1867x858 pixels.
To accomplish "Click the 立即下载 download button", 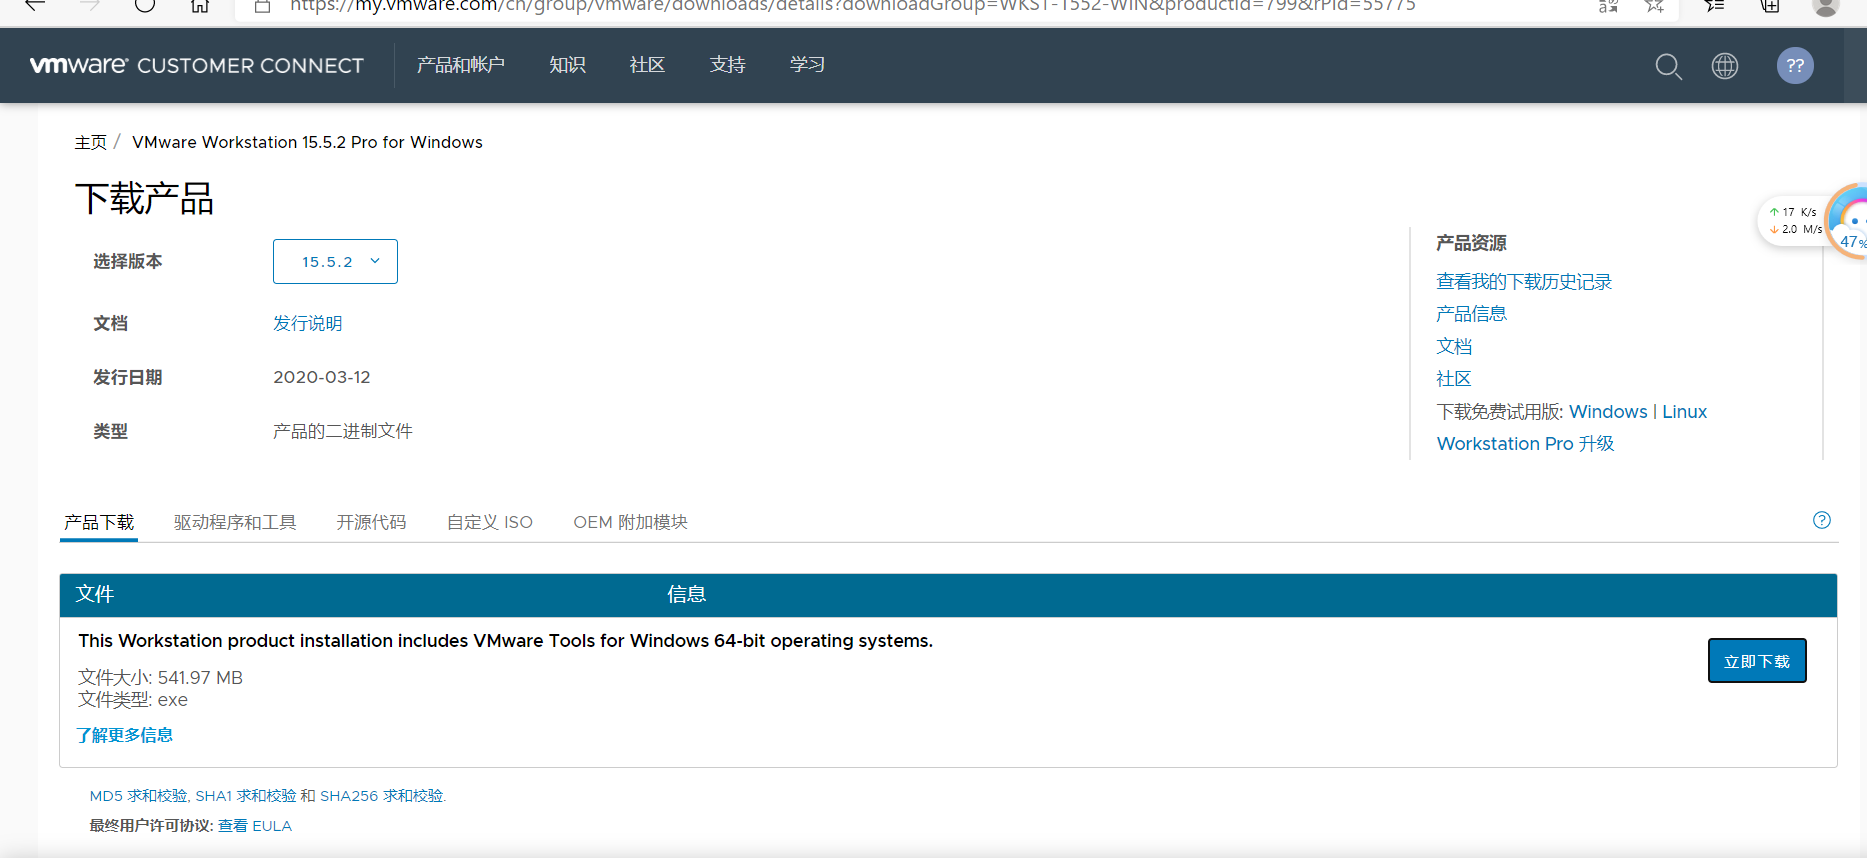I will point(1757,661).
